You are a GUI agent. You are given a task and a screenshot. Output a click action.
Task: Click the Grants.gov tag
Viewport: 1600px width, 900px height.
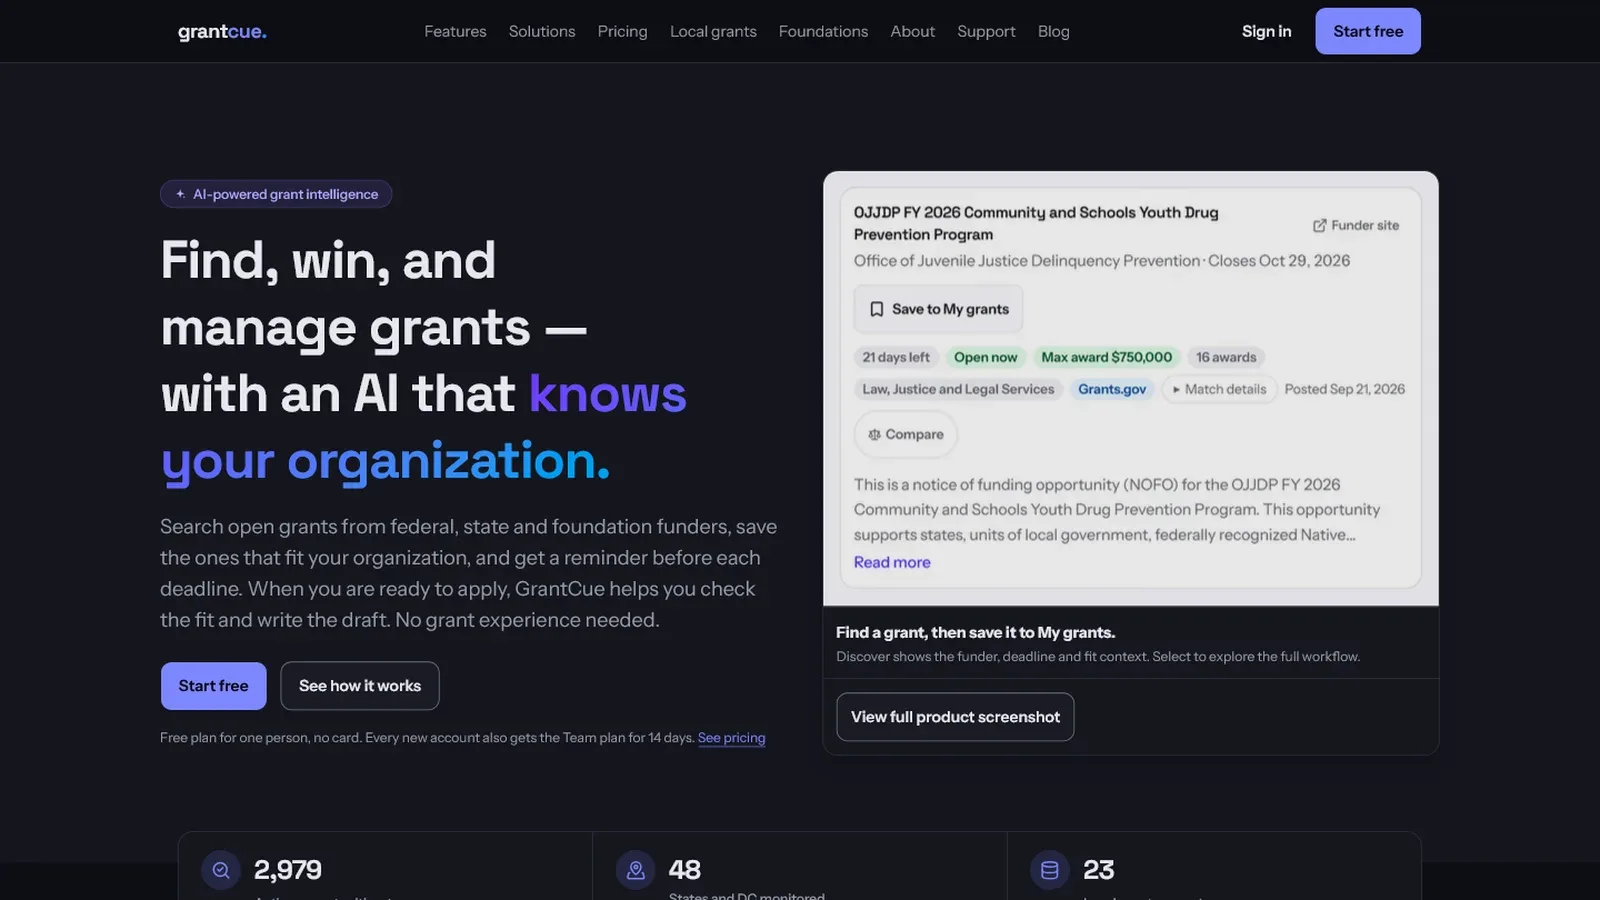(x=1112, y=389)
